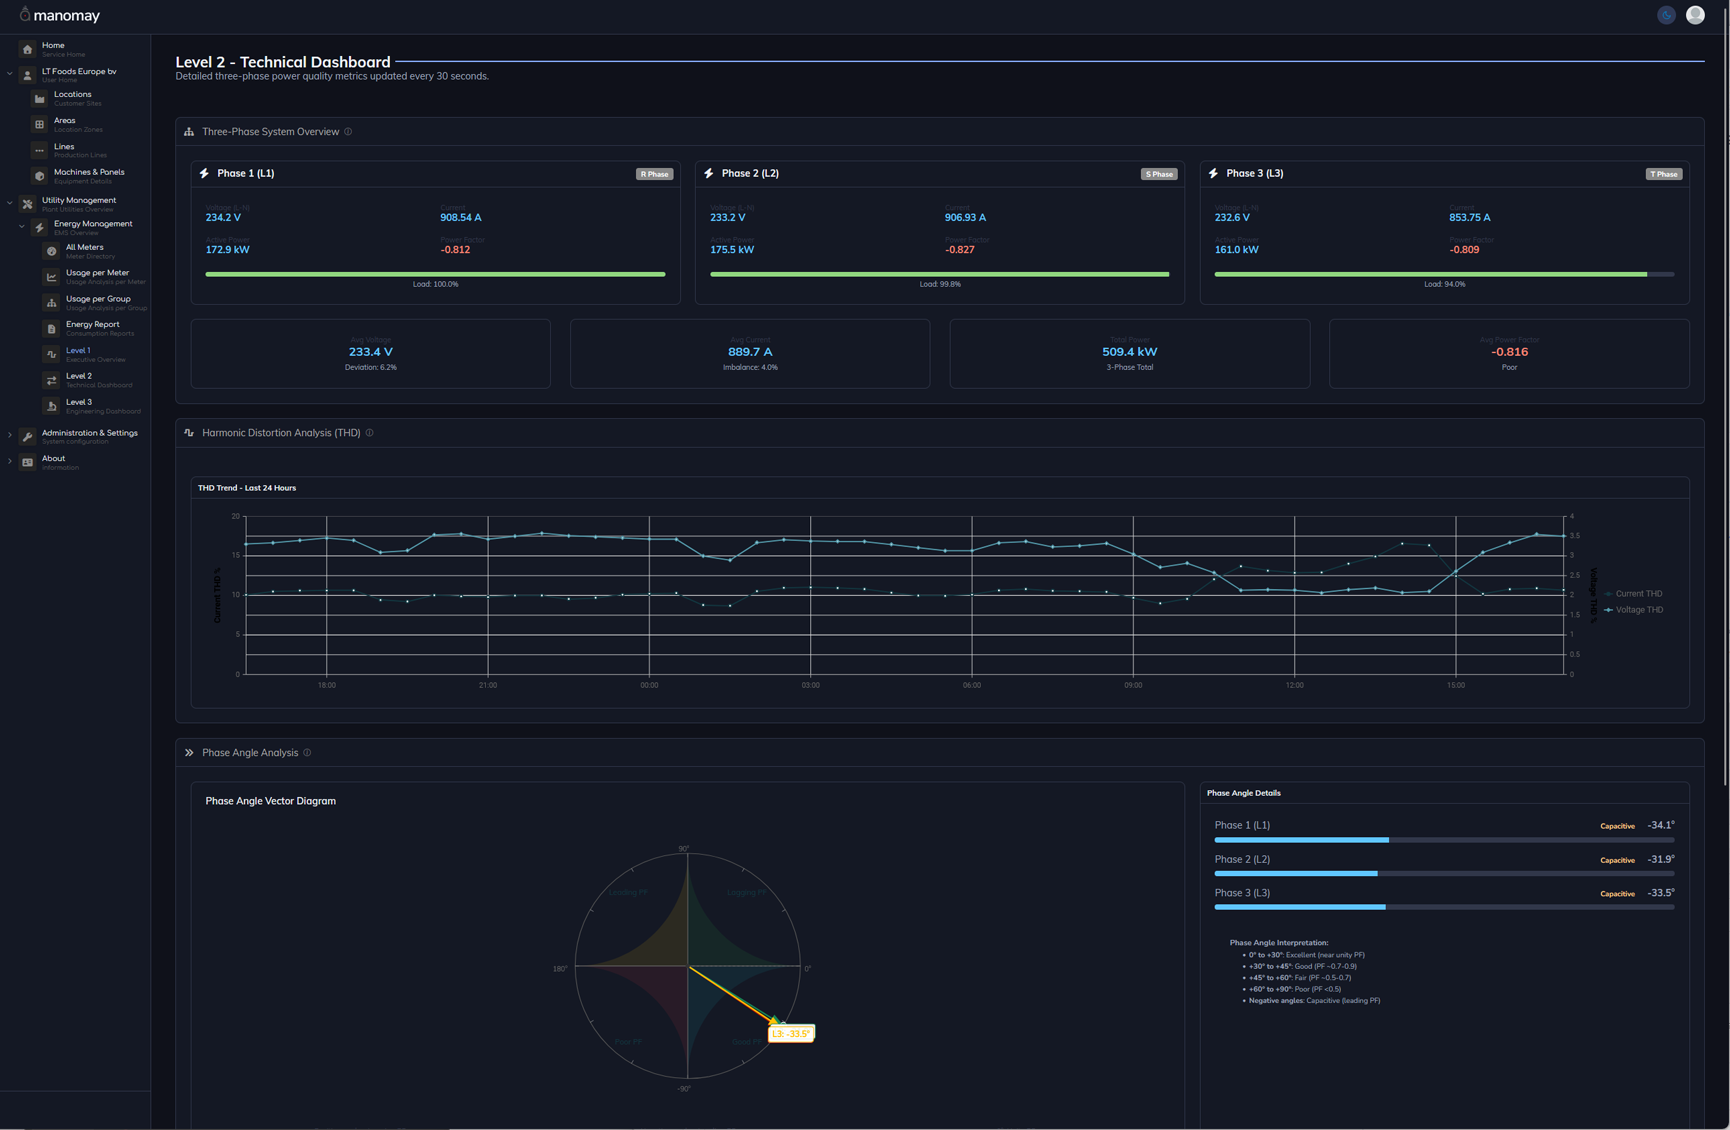Viewport: 1730px width, 1130px height.
Task: Open Level 3 Engineering Dashboard menu item
Action: click(79, 403)
